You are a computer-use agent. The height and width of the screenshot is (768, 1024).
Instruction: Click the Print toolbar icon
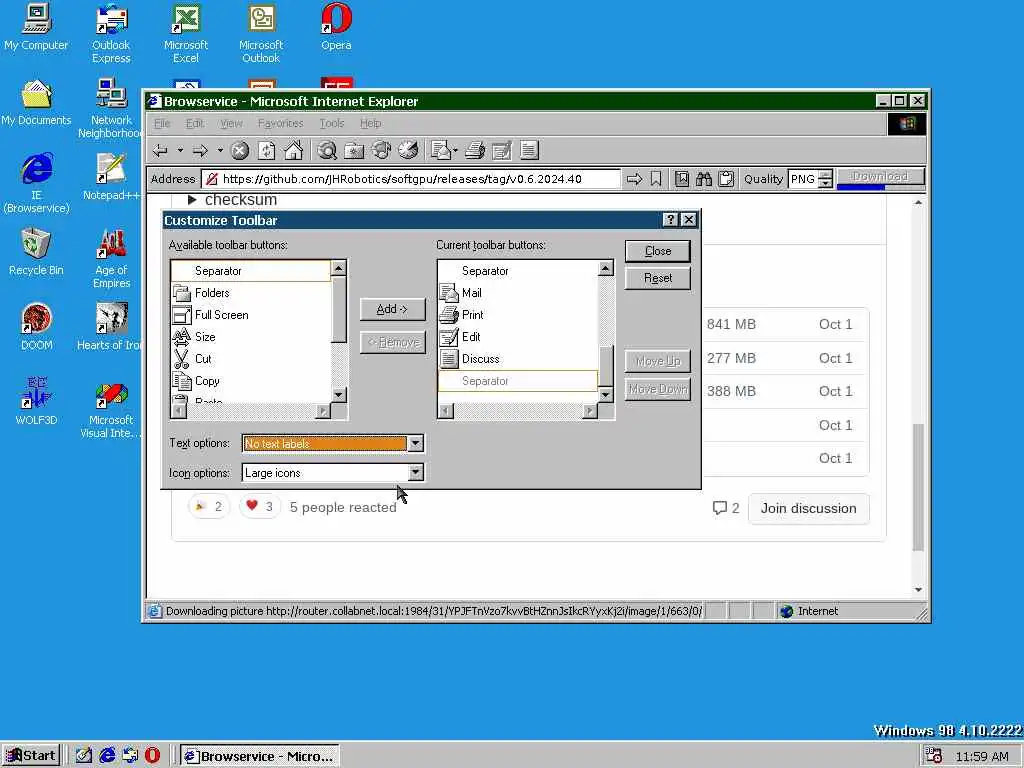475,151
